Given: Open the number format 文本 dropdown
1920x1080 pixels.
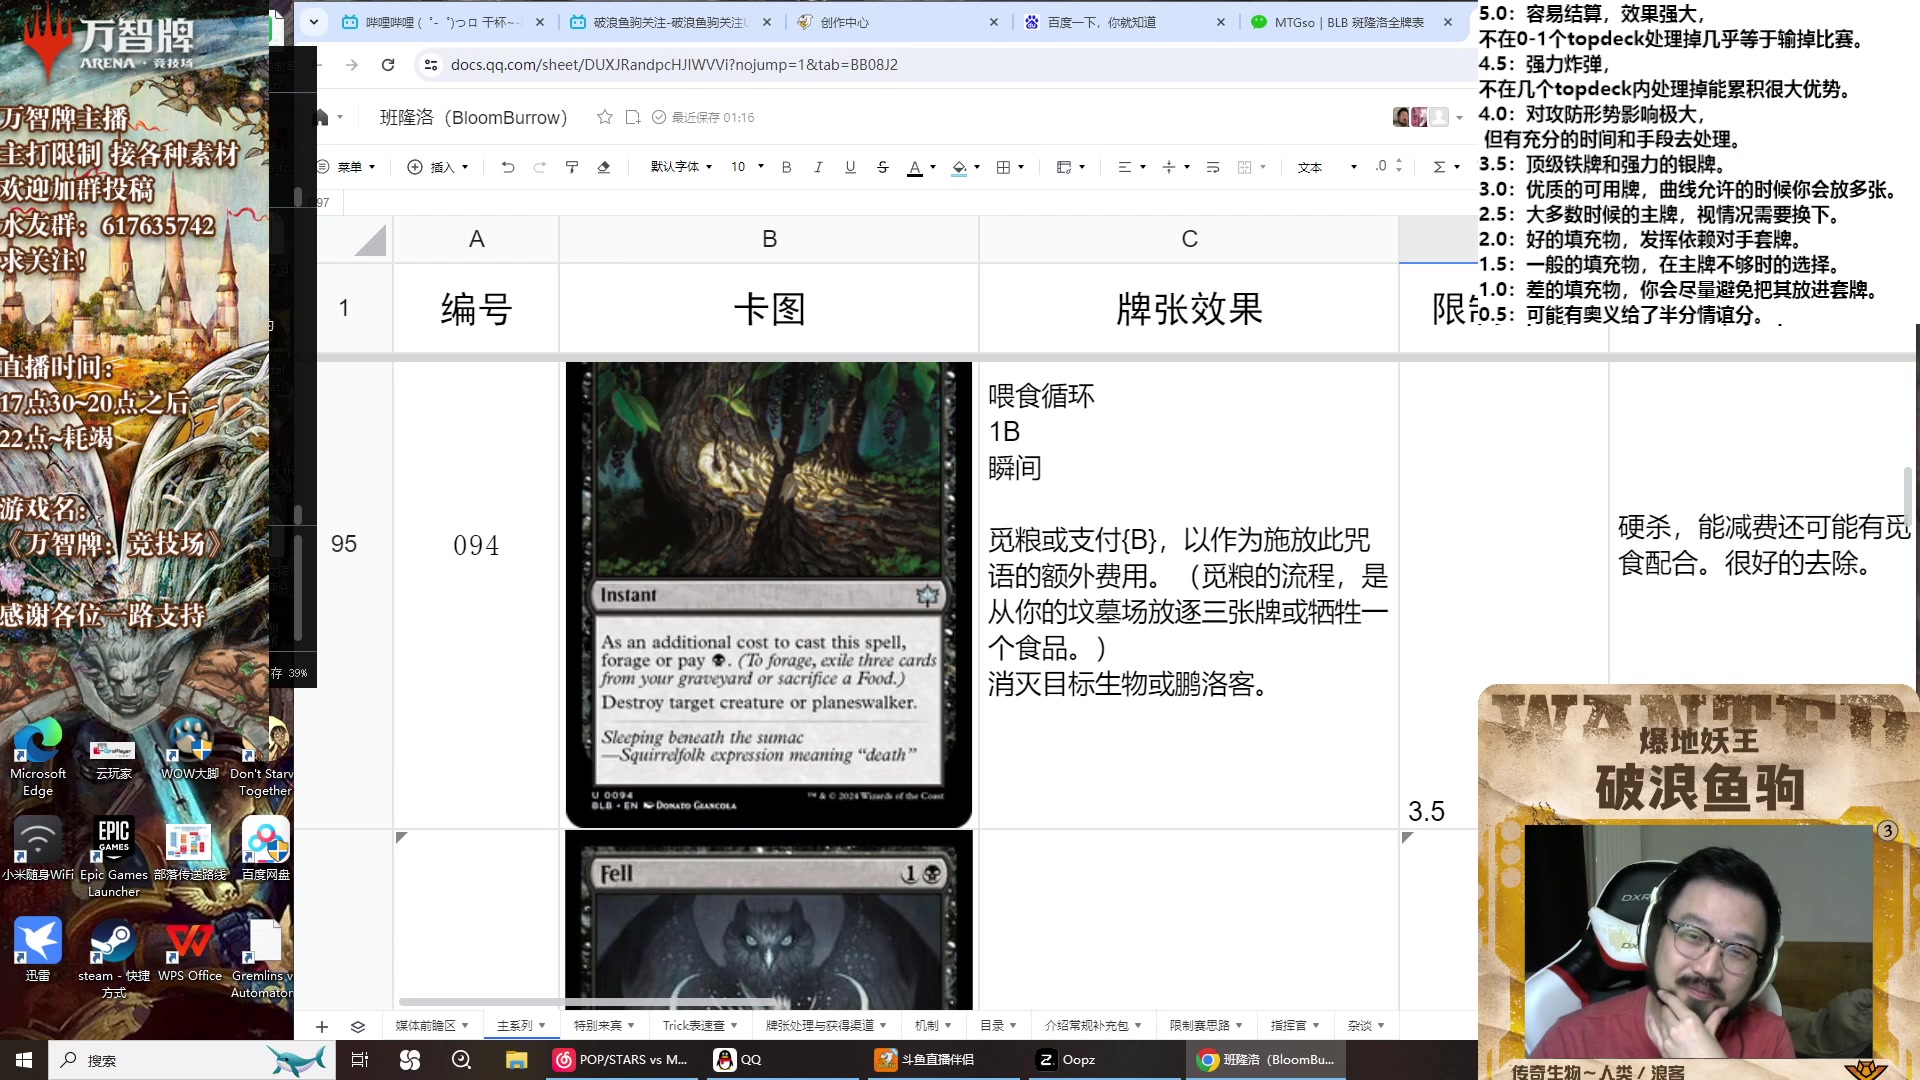Looking at the screenshot, I should [1327, 167].
